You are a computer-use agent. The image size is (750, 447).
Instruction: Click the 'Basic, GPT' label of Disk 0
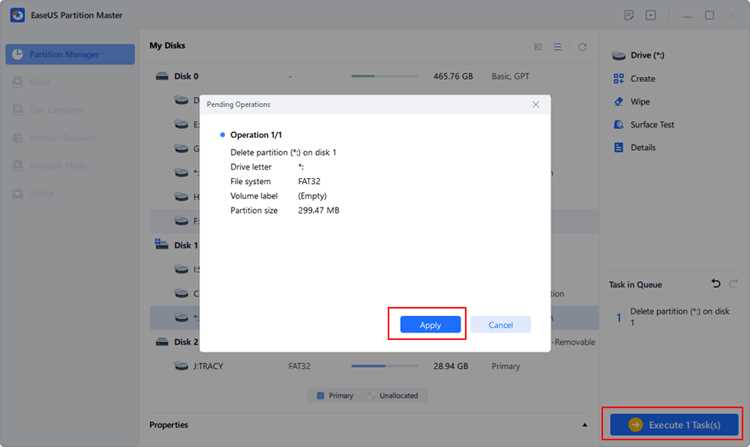click(510, 76)
